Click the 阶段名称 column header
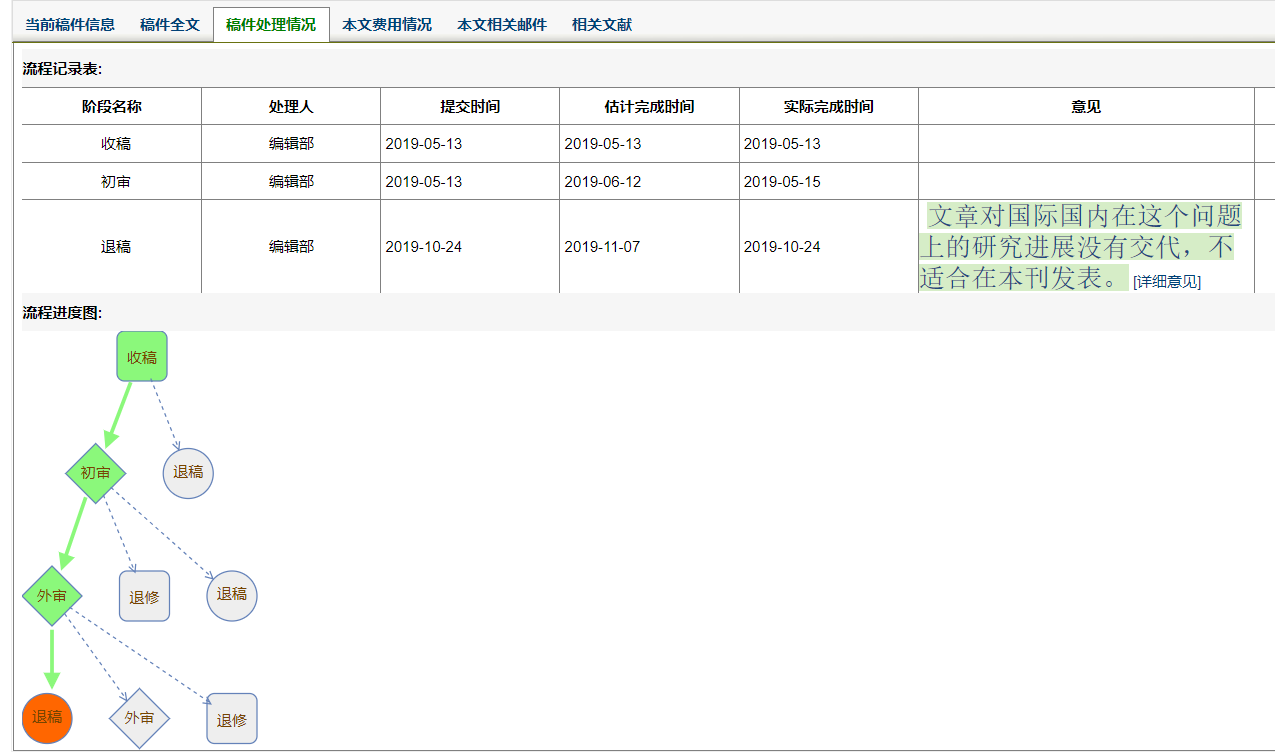 coord(112,107)
